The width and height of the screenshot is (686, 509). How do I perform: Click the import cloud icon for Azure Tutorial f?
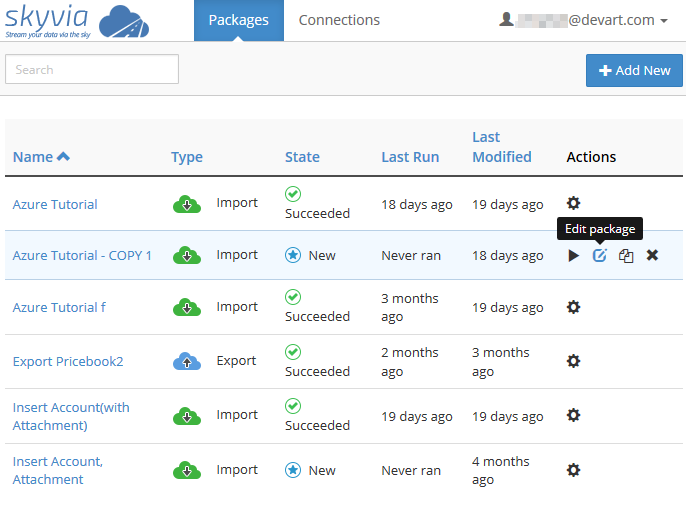(x=187, y=308)
